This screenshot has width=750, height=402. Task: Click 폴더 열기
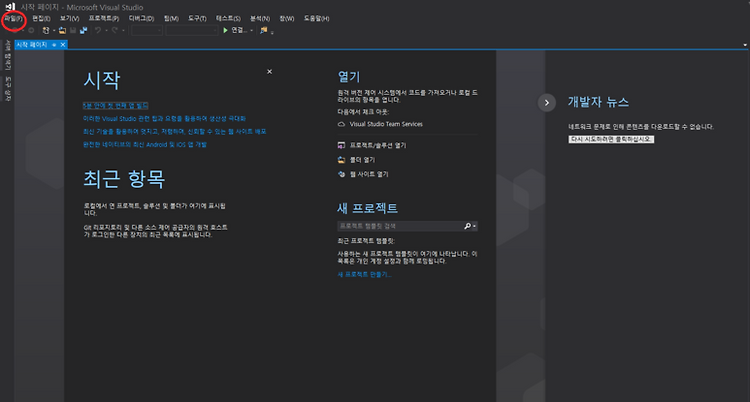pyautogui.click(x=362, y=160)
